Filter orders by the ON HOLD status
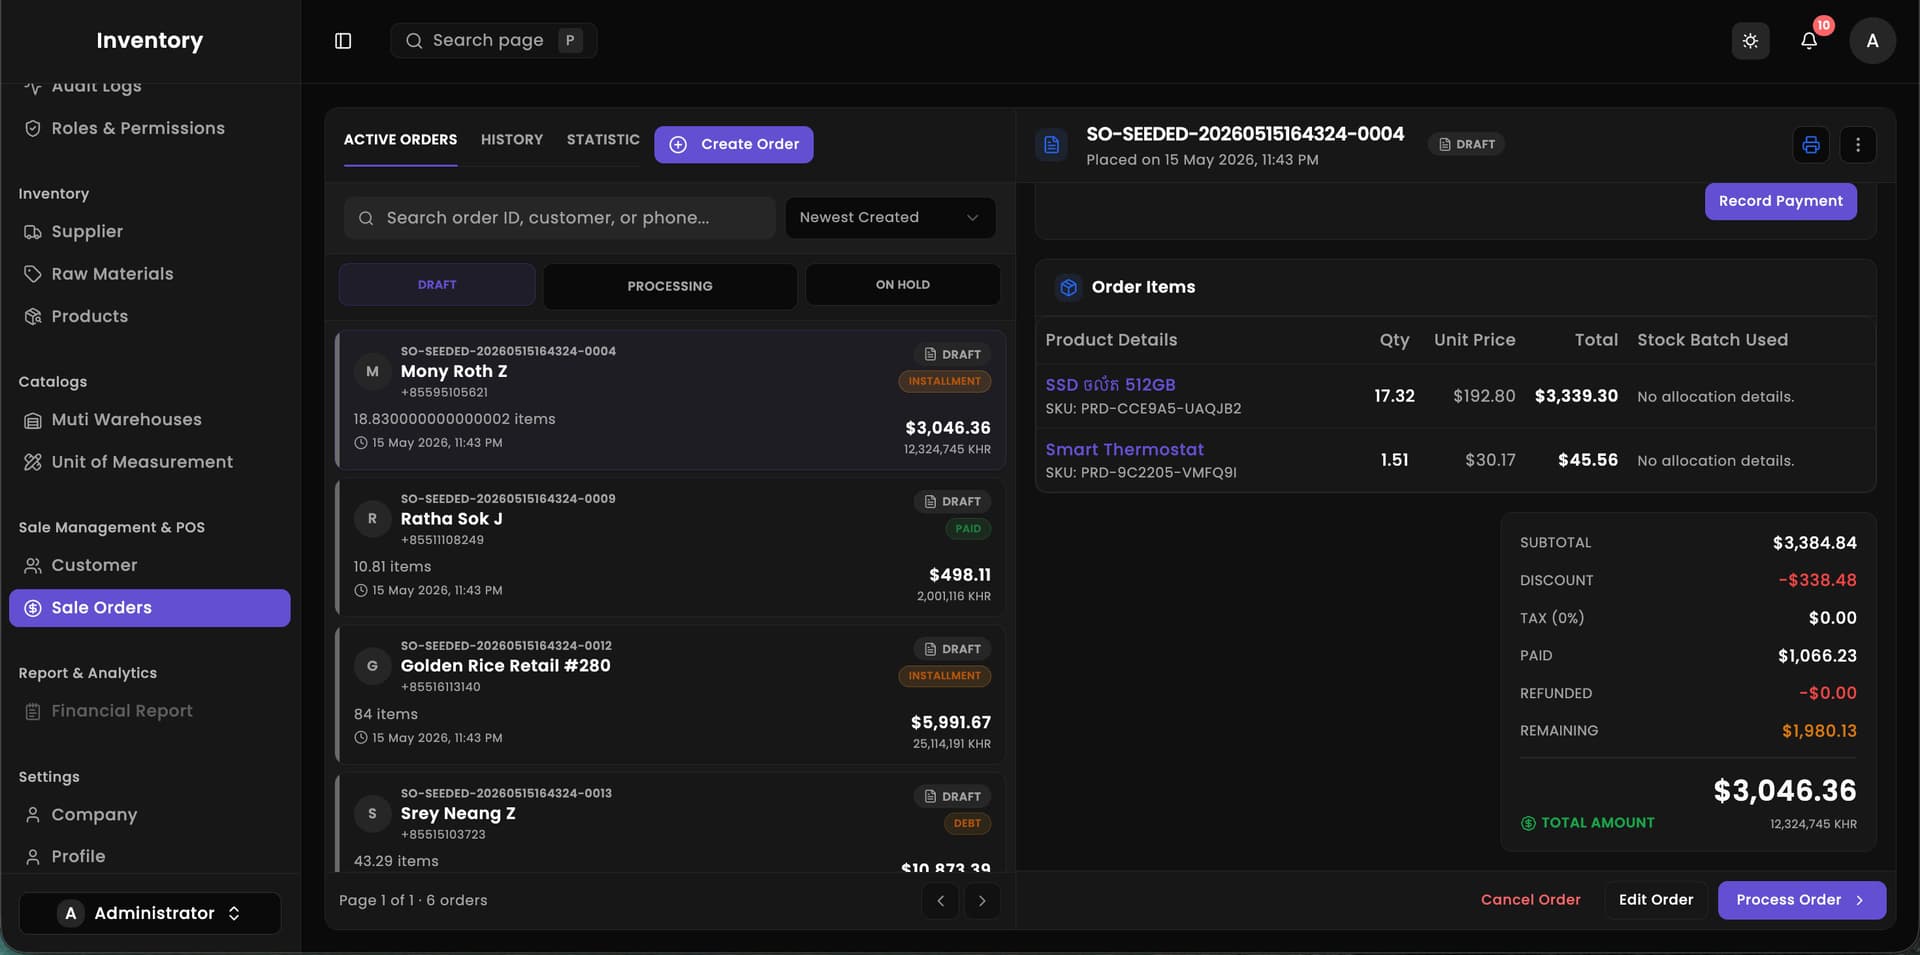 tap(903, 285)
